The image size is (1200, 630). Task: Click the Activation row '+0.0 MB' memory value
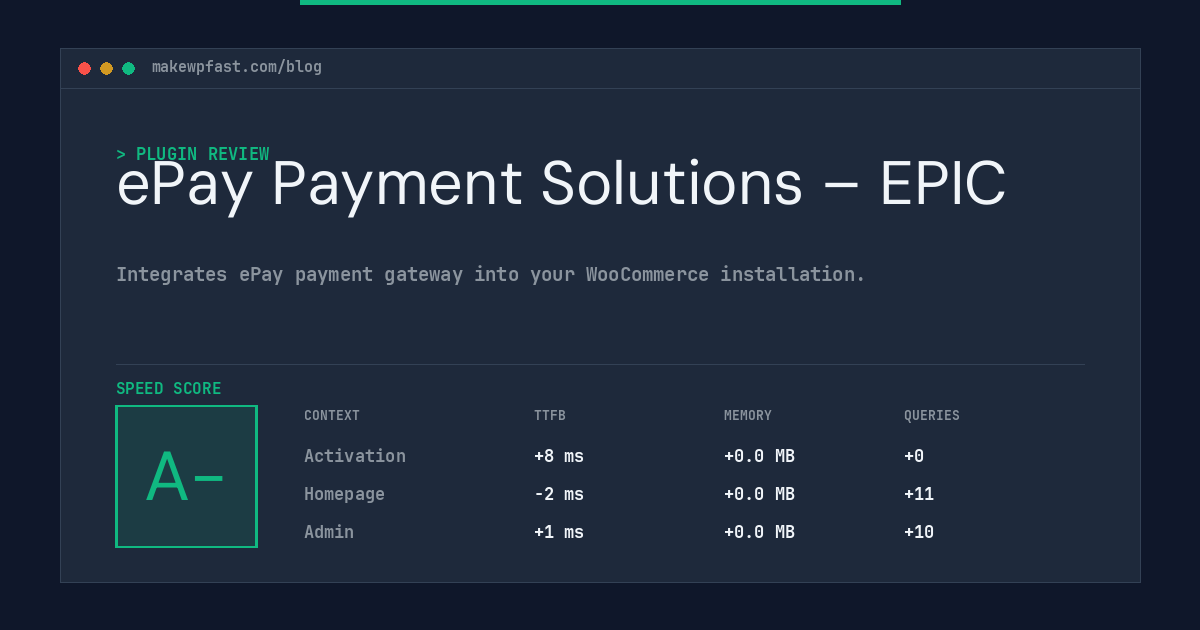[759, 456]
